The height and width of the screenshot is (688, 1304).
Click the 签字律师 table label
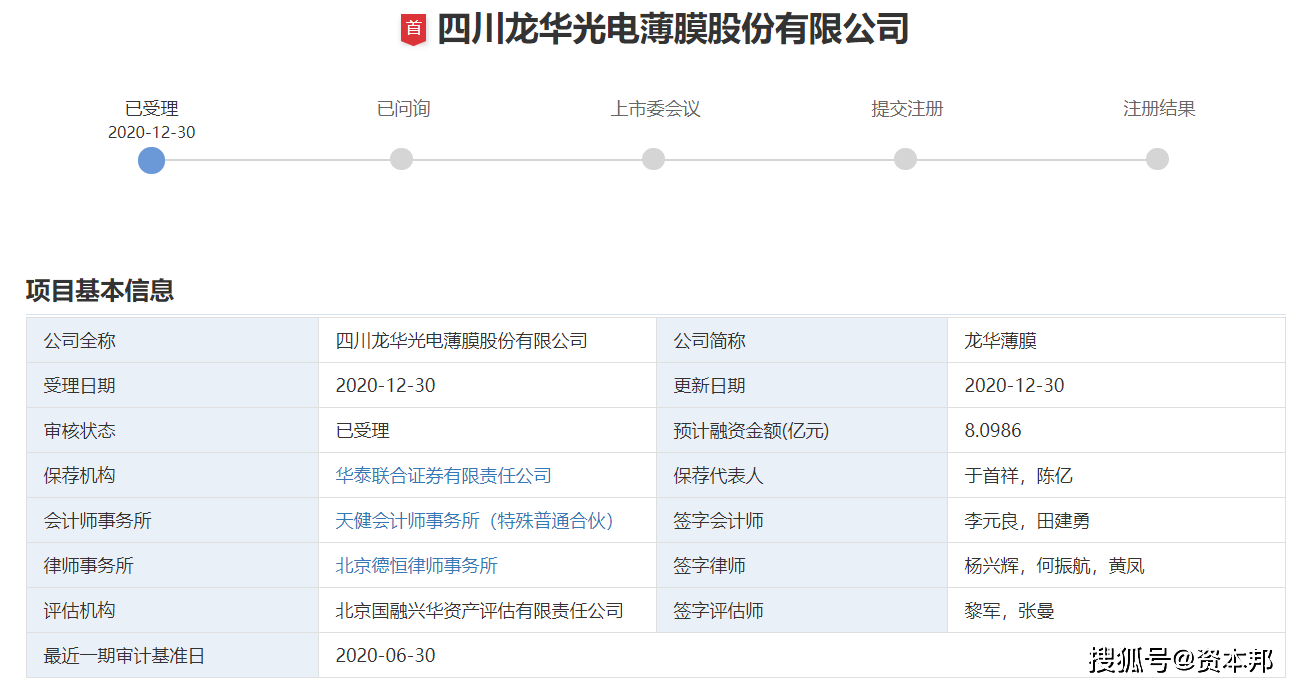coord(709,566)
